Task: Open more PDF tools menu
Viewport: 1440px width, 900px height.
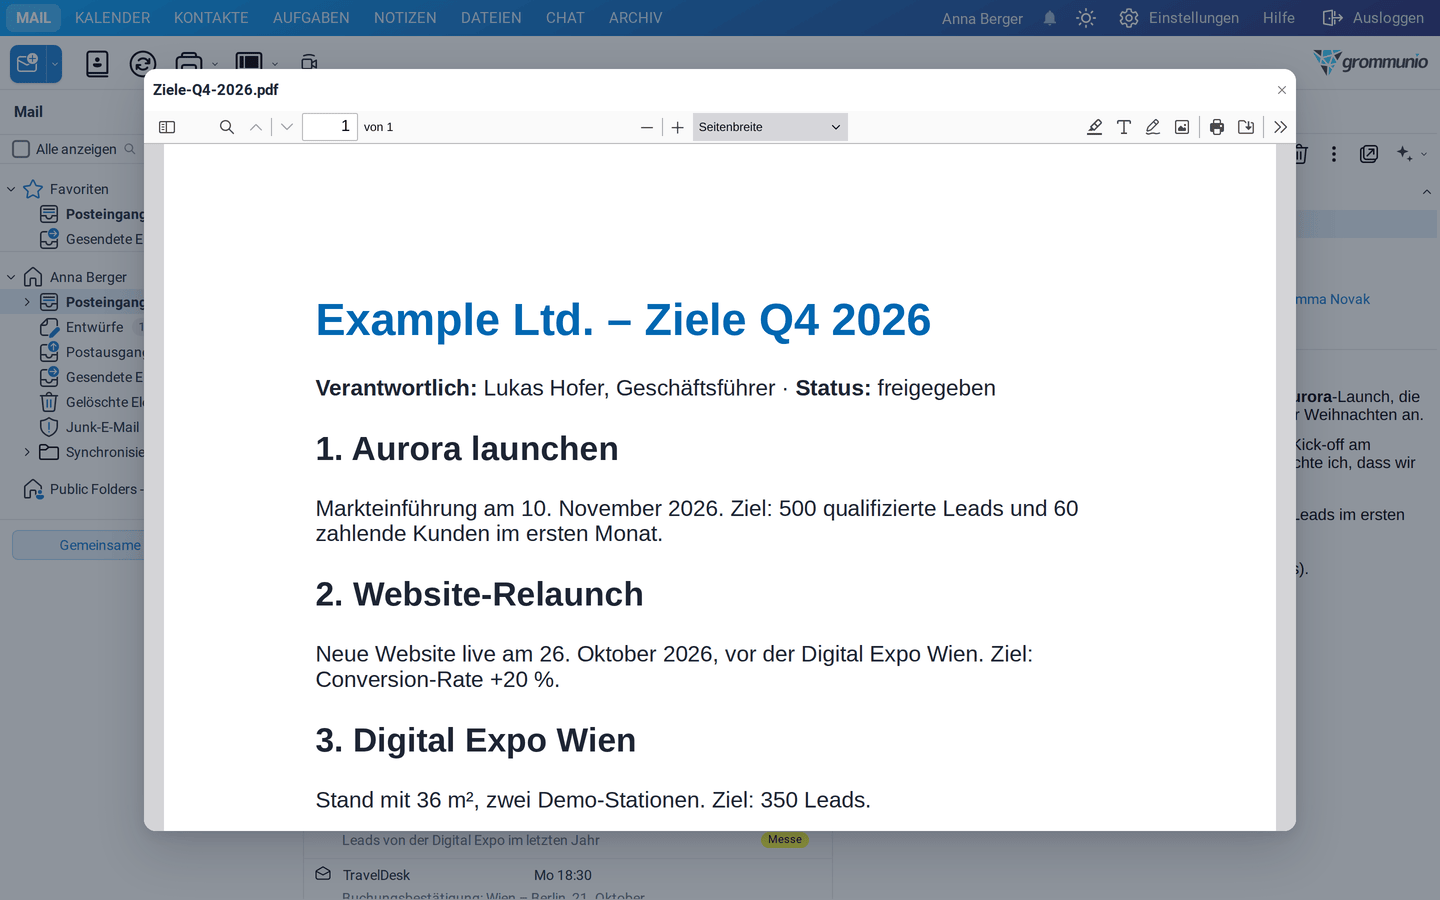Action: [x=1280, y=127]
